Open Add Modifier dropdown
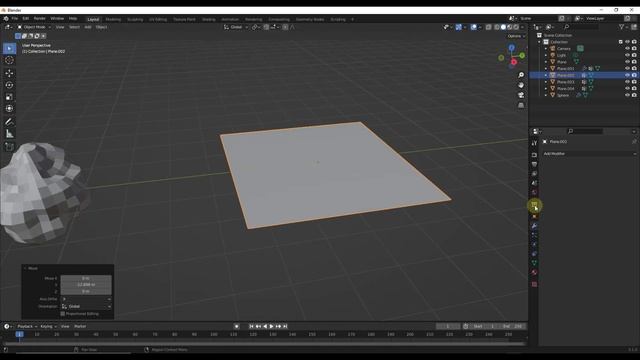The height and width of the screenshot is (360, 640). (590, 154)
